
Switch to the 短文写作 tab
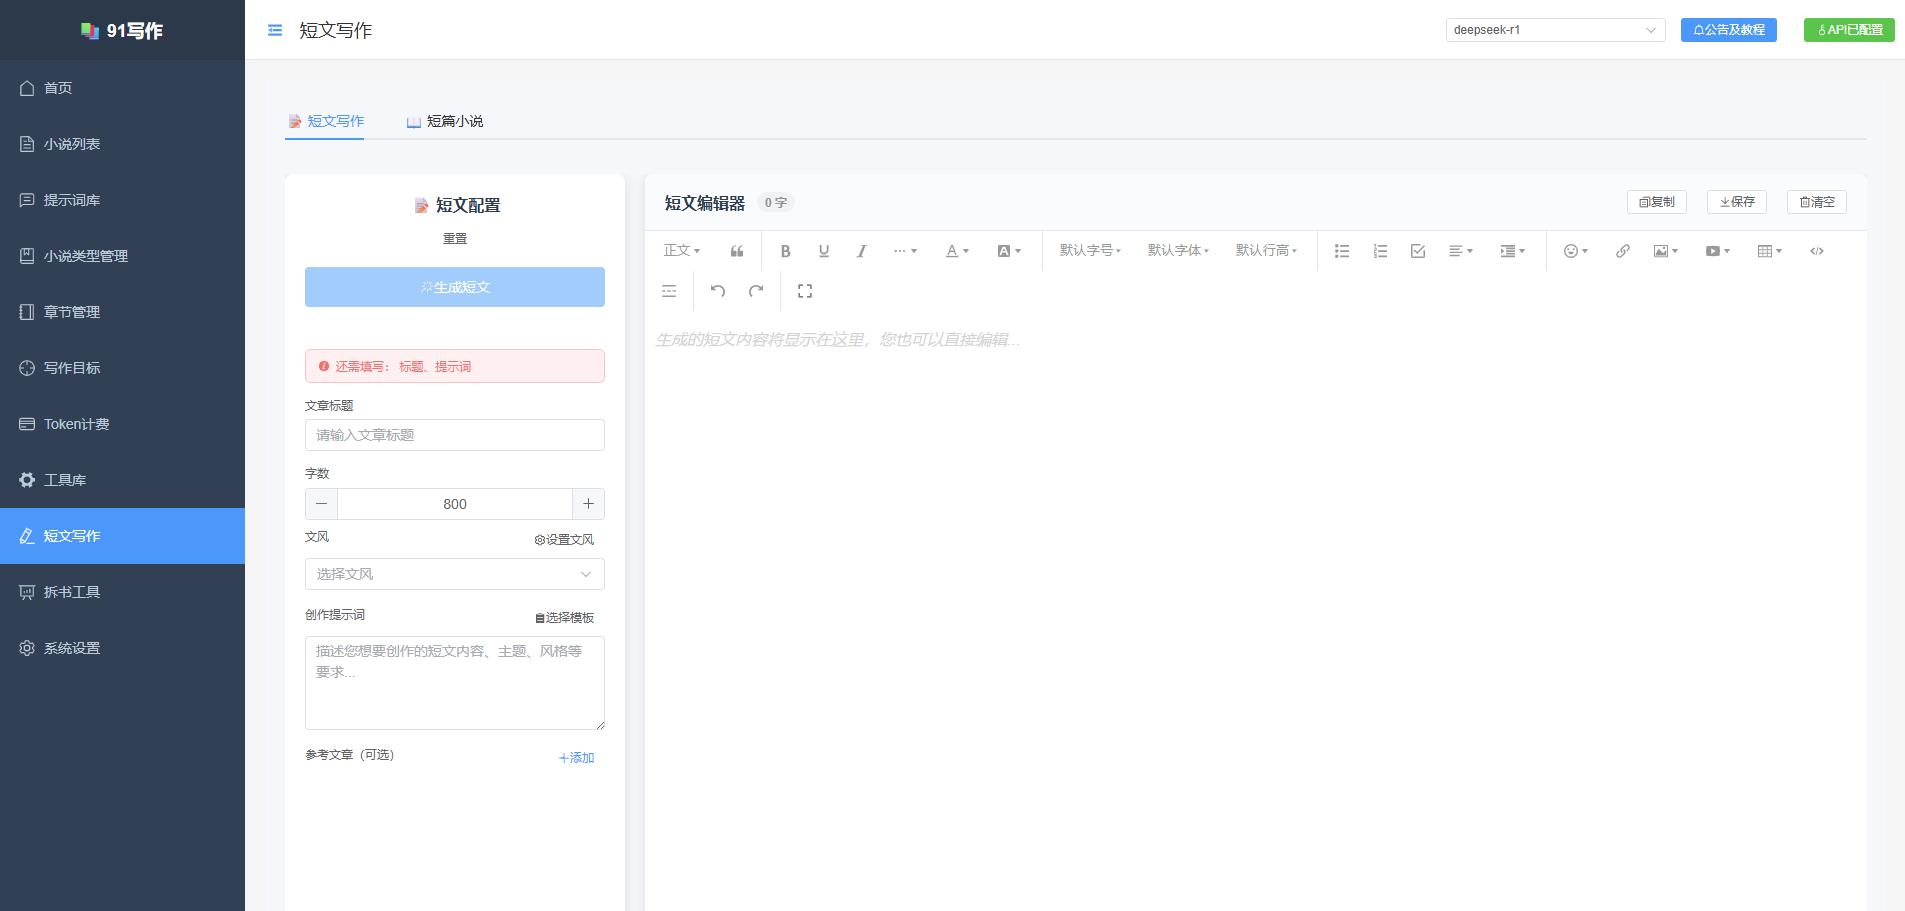pos(325,121)
